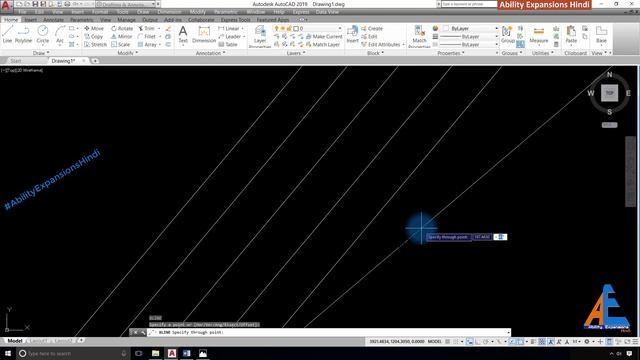Activate the Array command

(147, 44)
